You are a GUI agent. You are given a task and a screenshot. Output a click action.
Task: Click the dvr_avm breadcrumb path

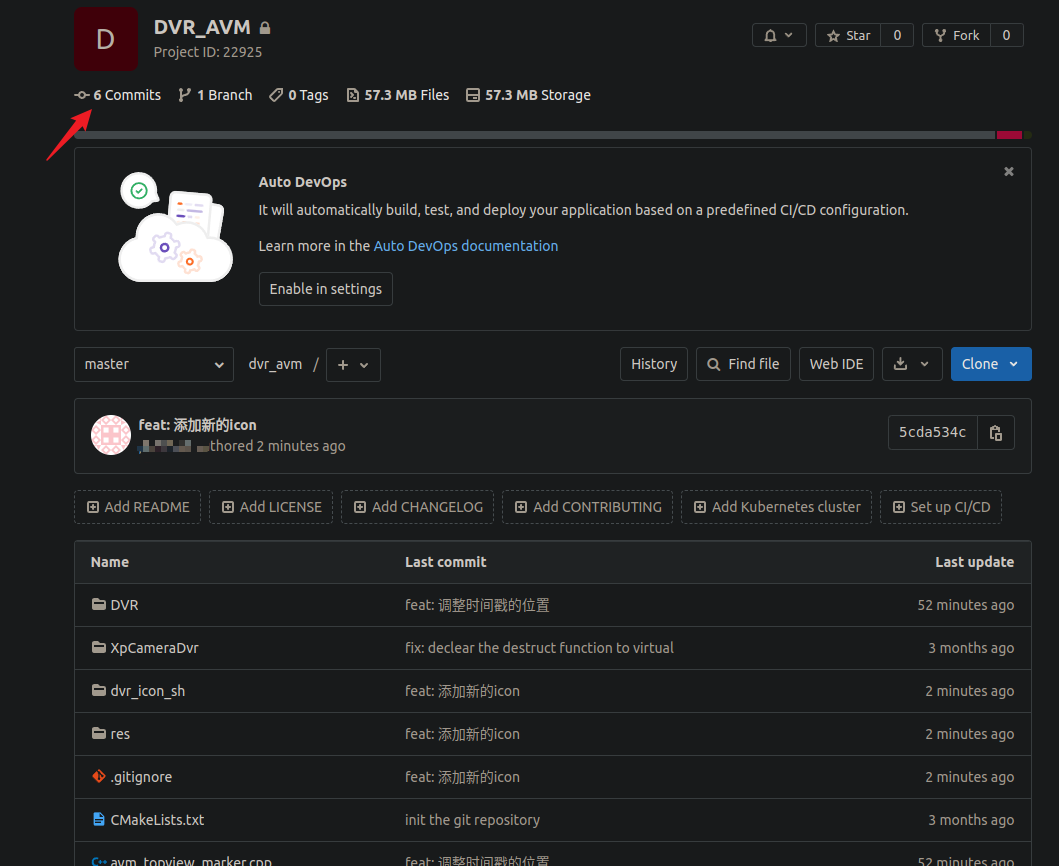coord(275,364)
